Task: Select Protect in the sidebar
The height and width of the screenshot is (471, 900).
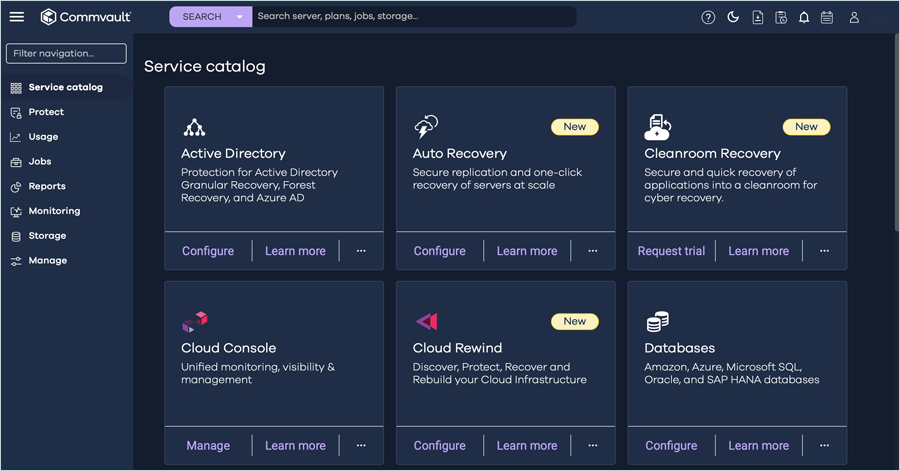Action: (x=46, y=112)
